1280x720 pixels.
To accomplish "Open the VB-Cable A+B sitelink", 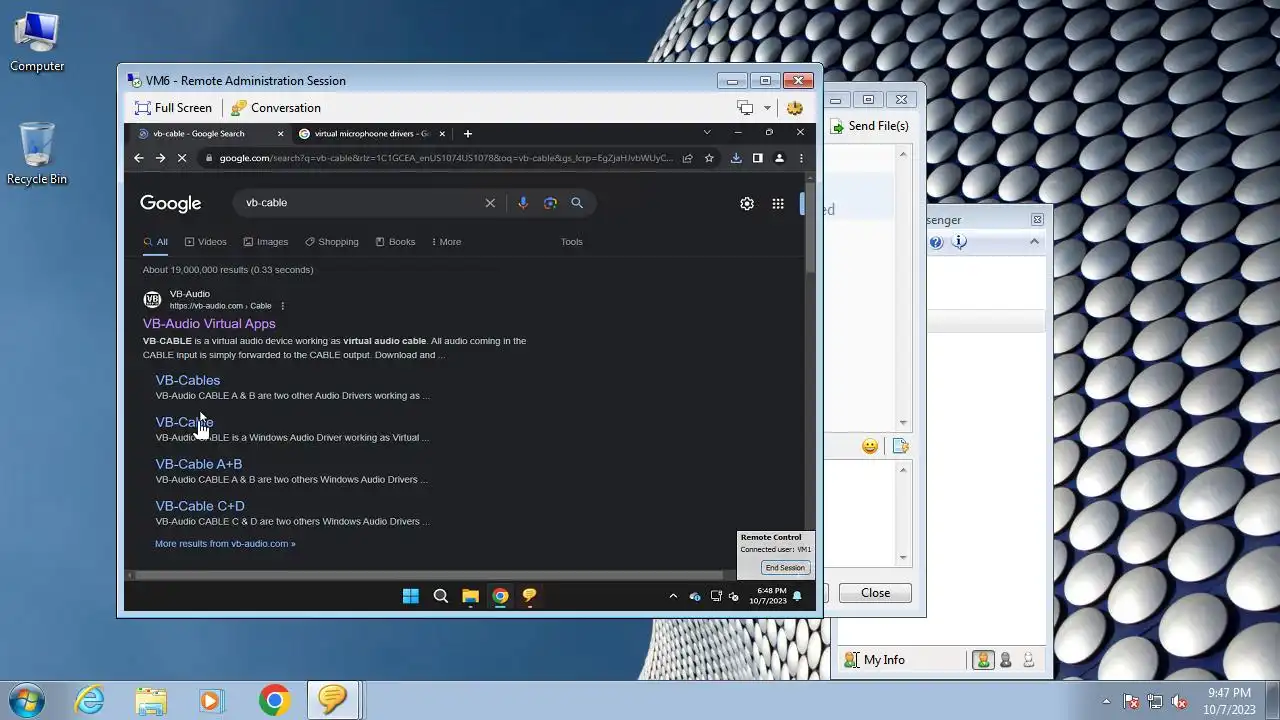I will click(199, 464).
